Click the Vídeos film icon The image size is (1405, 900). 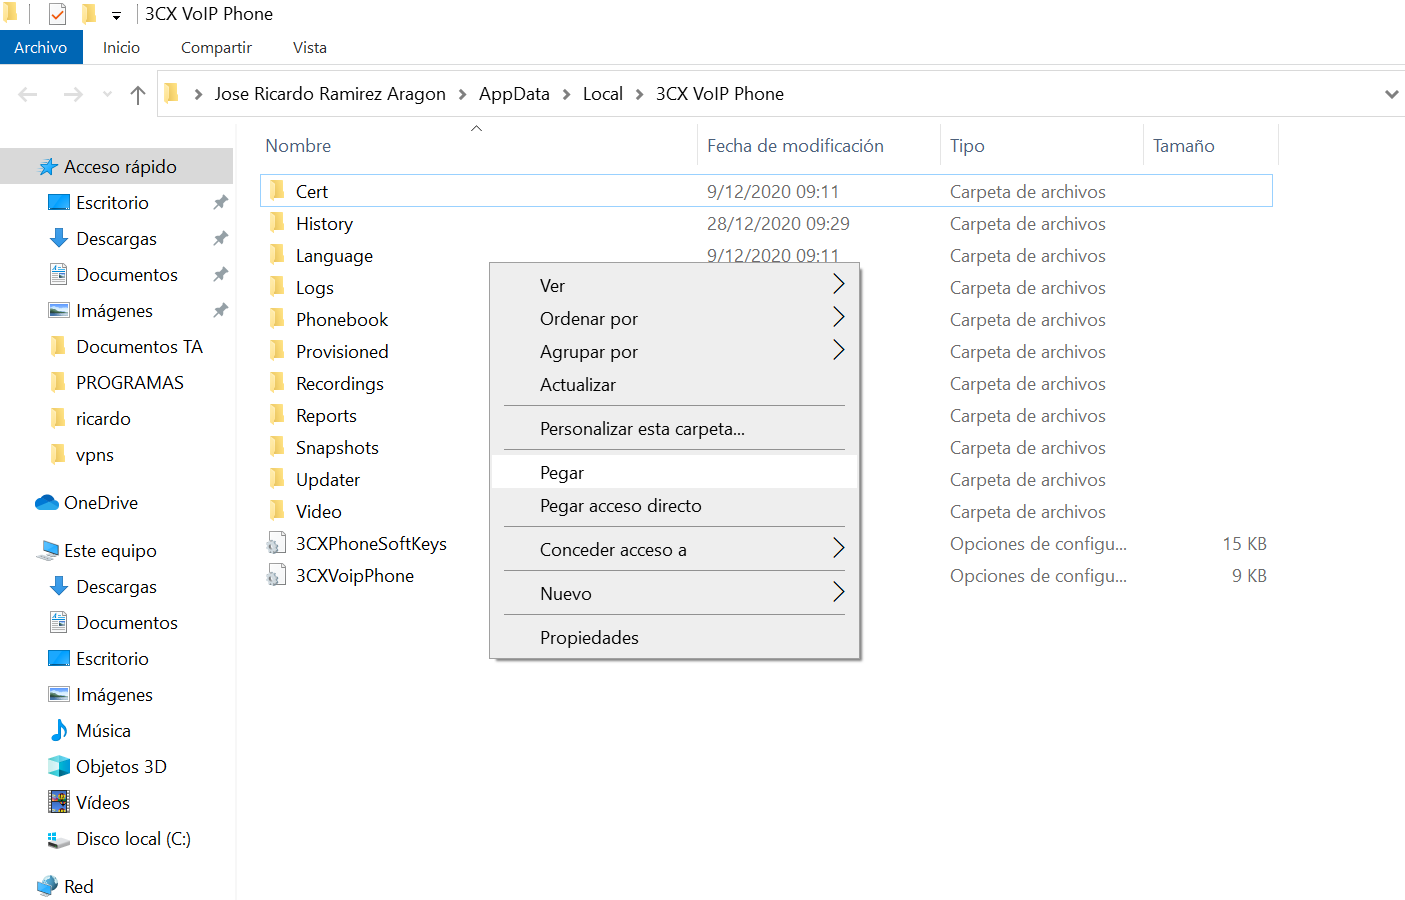59,802
